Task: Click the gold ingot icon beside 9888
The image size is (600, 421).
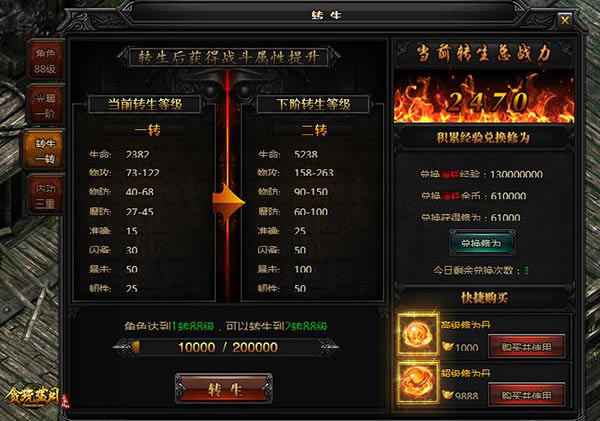Action: click(x=448, y=394)
